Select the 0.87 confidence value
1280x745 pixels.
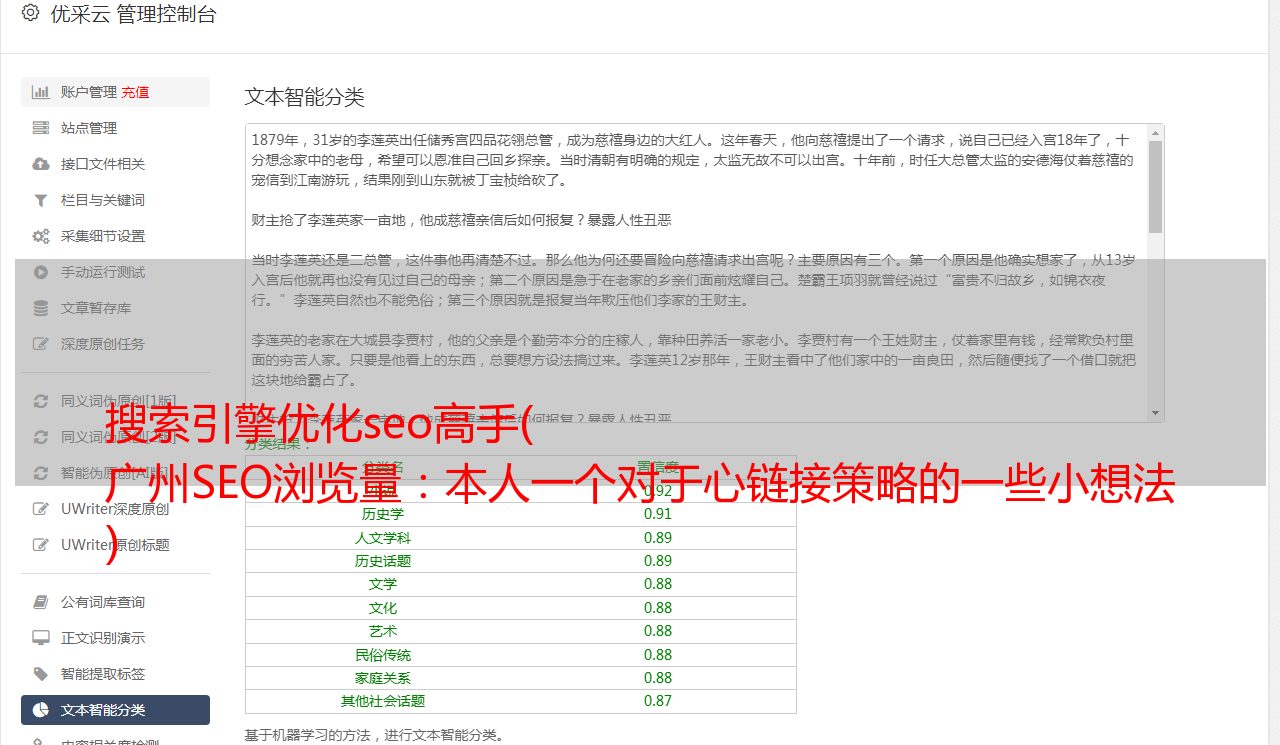[x=658, y=701]
